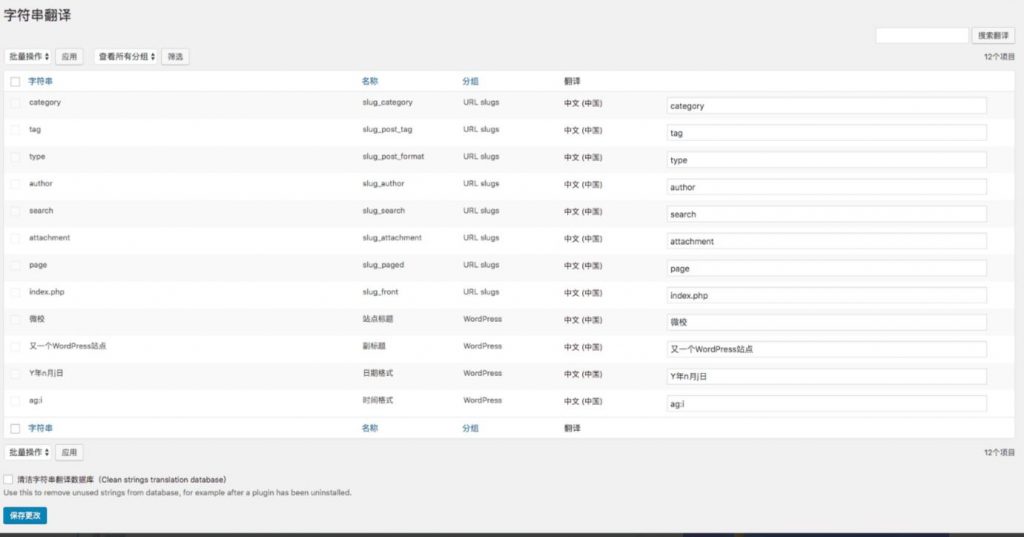Sort by 分组 in the table footer

point(470,428)
